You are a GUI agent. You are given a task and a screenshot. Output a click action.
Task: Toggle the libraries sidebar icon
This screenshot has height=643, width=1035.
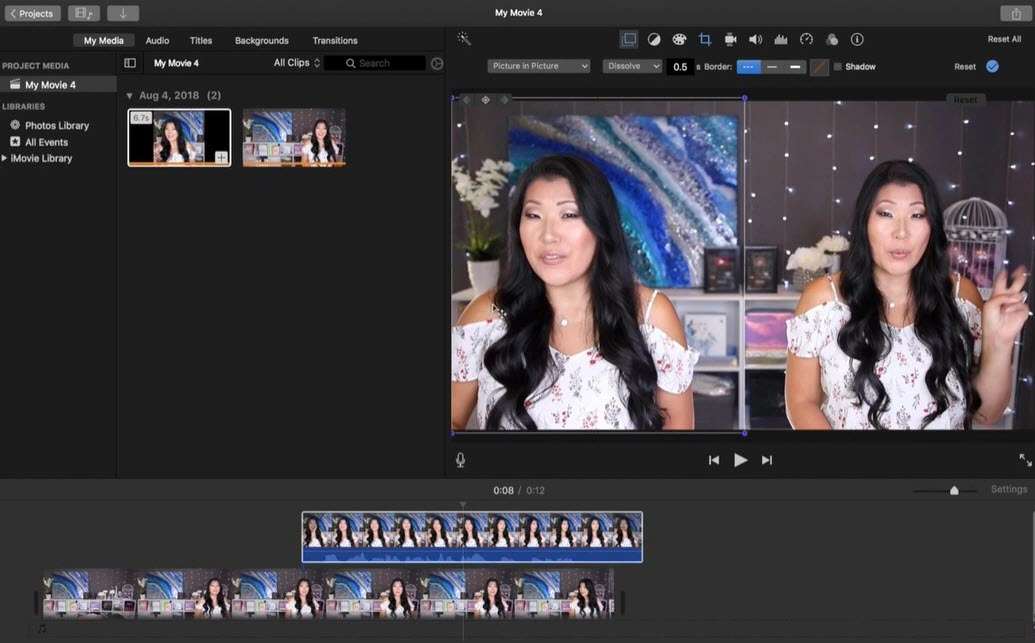click(x=130, y=63)
